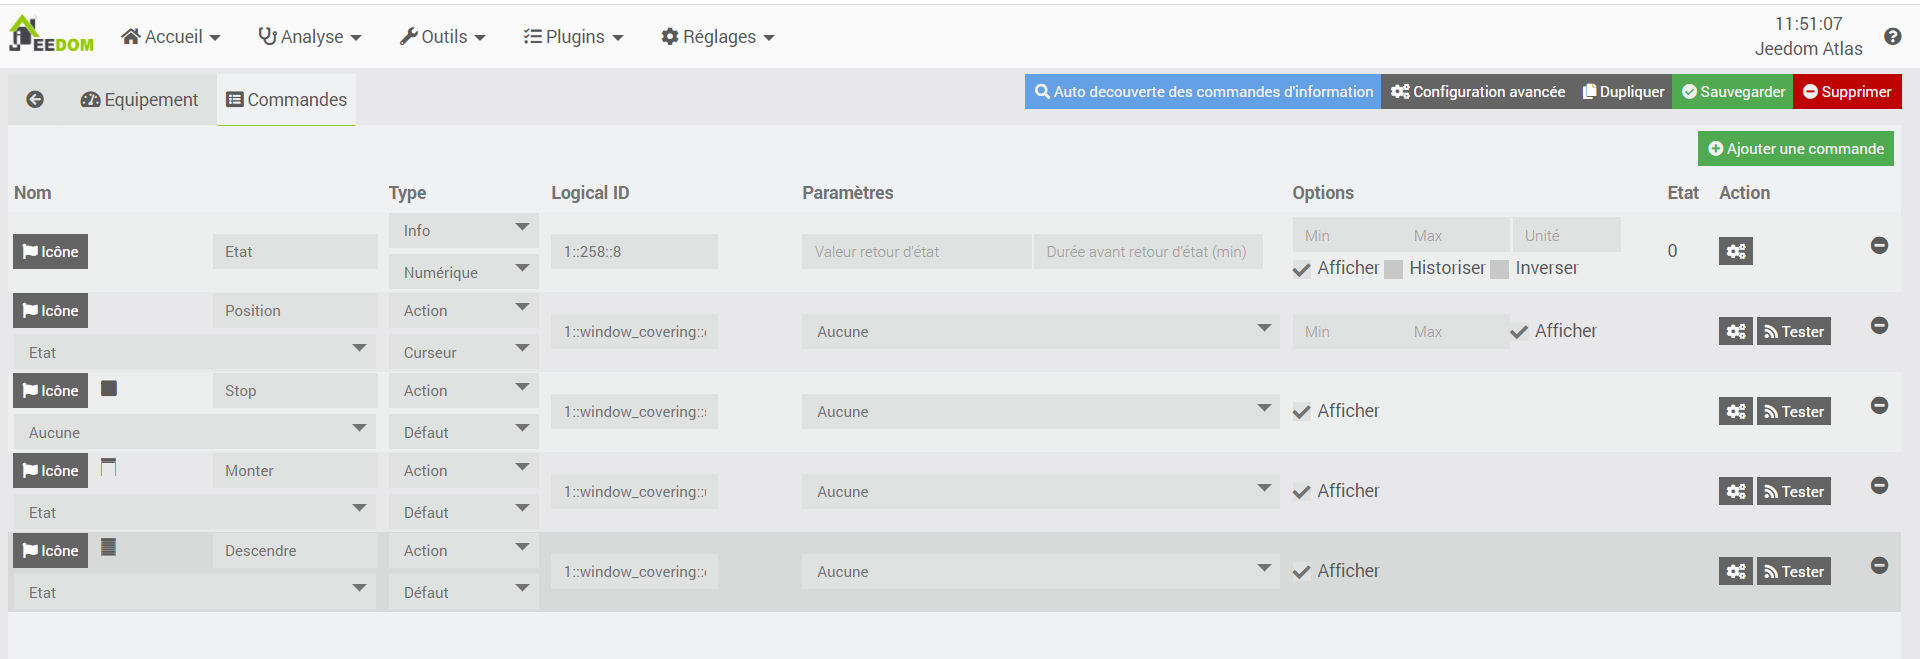The width and height of the screenshot is (1920, 659).
Task: Open gear settings for Descendre command
Action: pyautogui.click(x=1735, y=571)
